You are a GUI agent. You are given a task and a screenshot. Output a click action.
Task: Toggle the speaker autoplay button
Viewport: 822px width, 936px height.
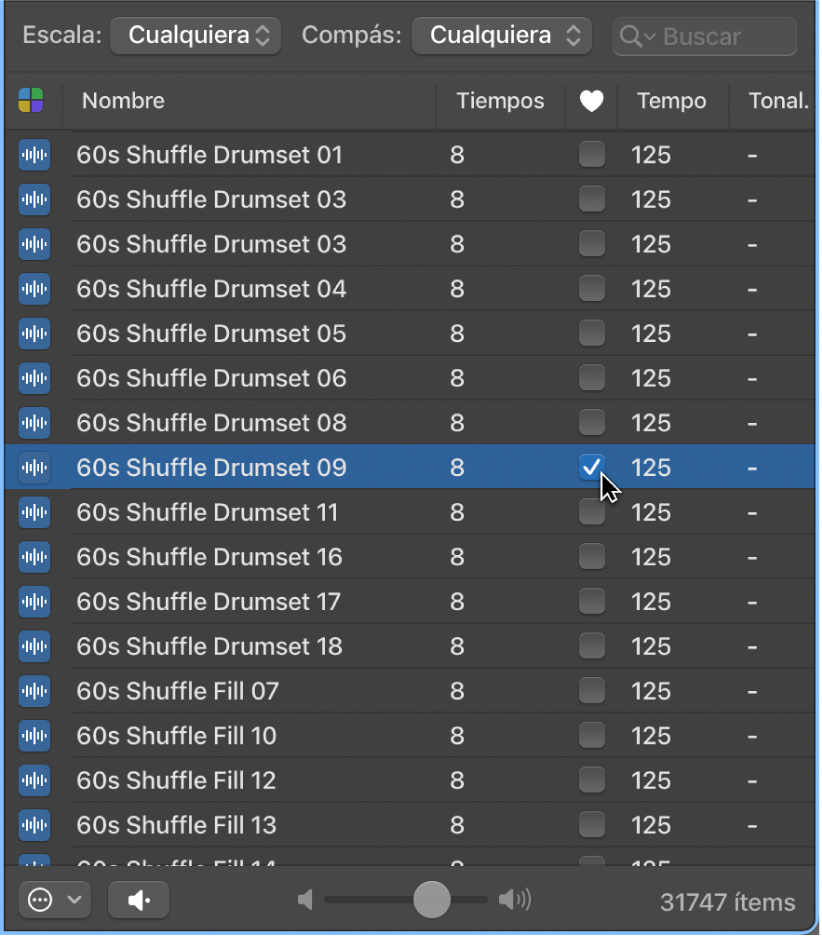click(139, 900)
